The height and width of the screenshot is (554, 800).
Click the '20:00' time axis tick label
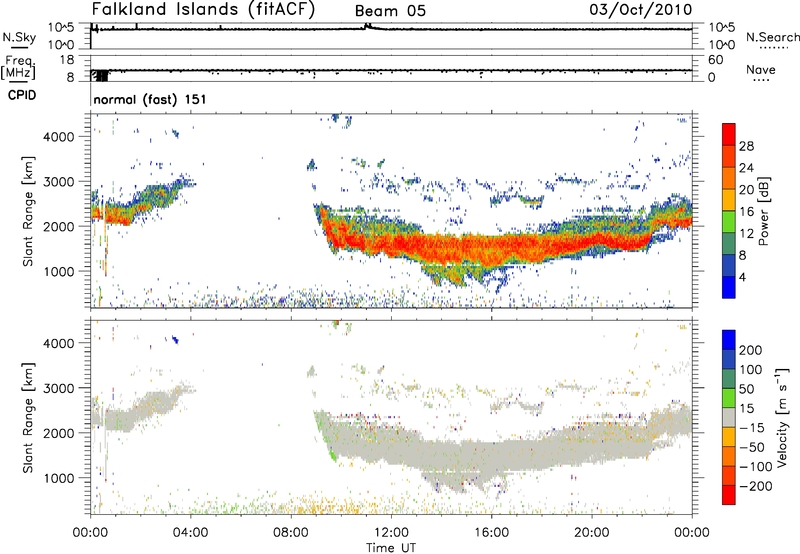591,532
